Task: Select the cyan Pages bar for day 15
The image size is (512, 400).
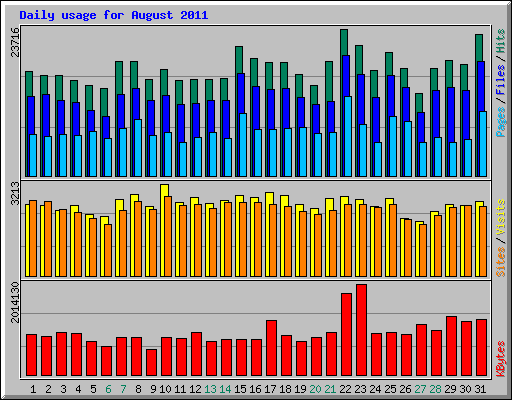Action: (x=243, y=145)
